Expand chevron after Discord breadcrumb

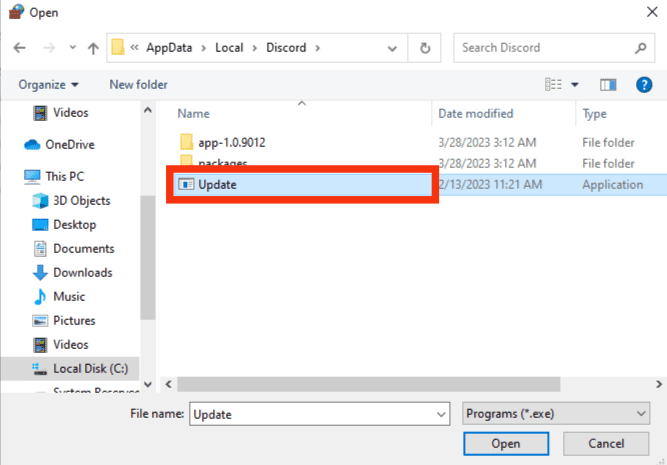317,48
